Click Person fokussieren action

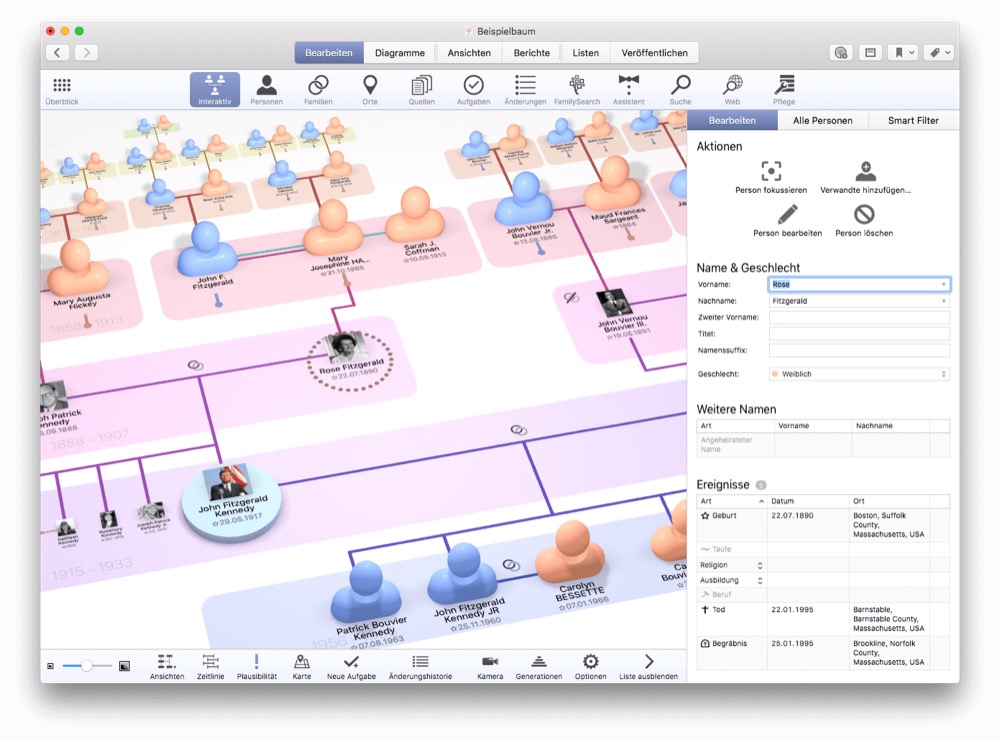[771, 177]
